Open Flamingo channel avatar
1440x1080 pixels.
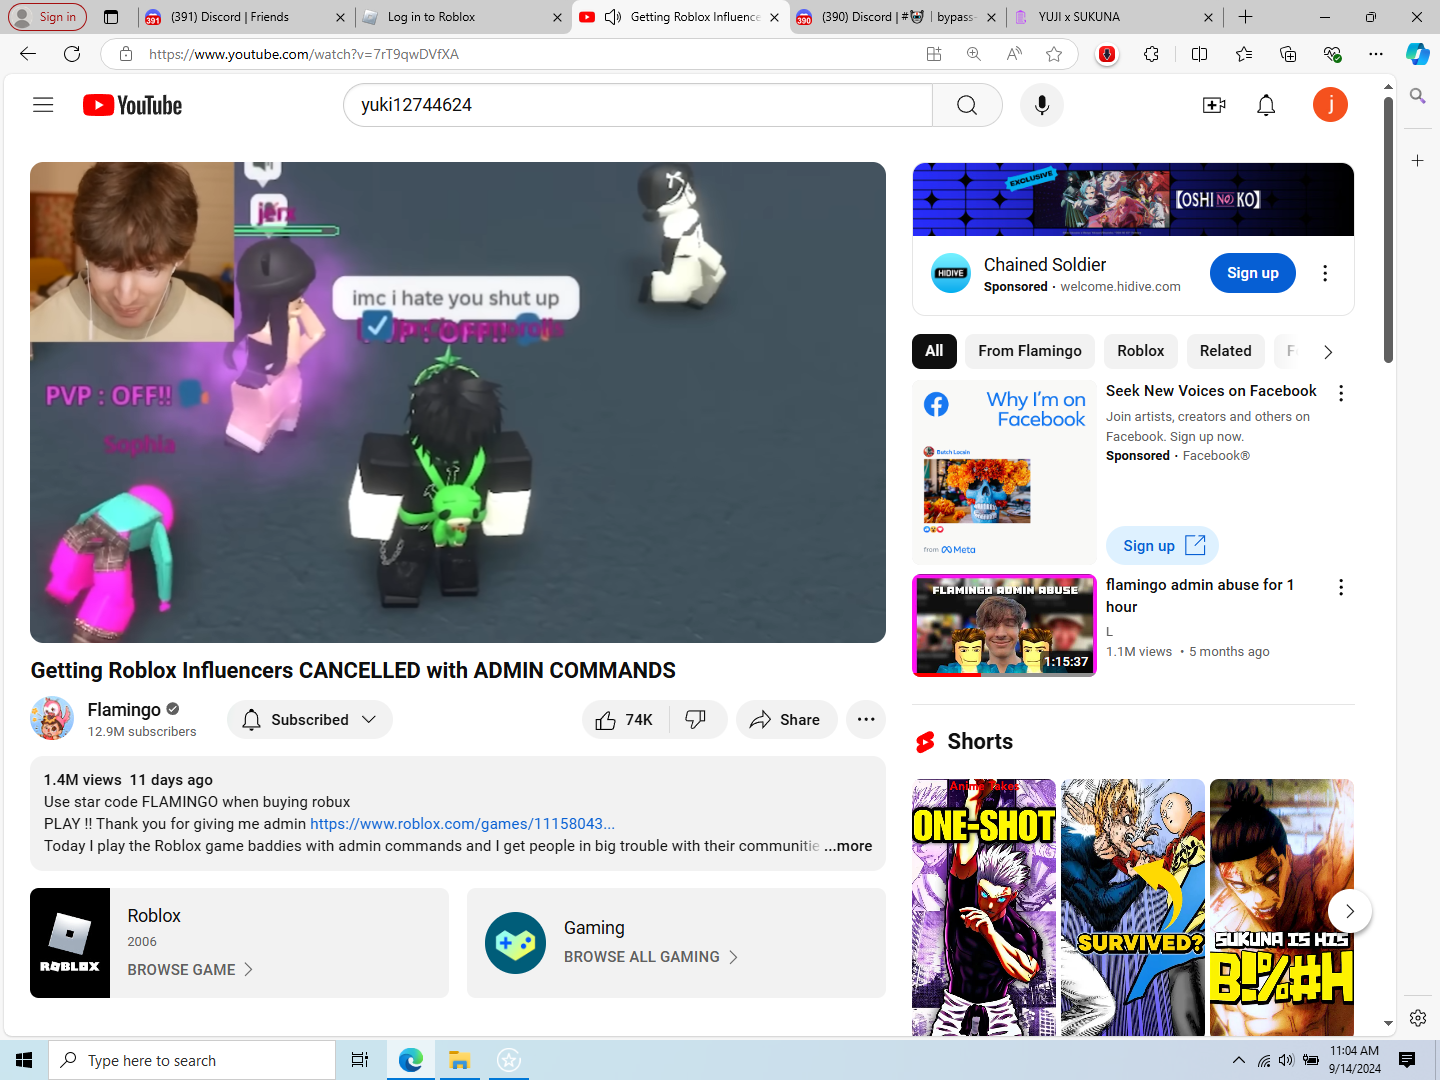[52, 719]
